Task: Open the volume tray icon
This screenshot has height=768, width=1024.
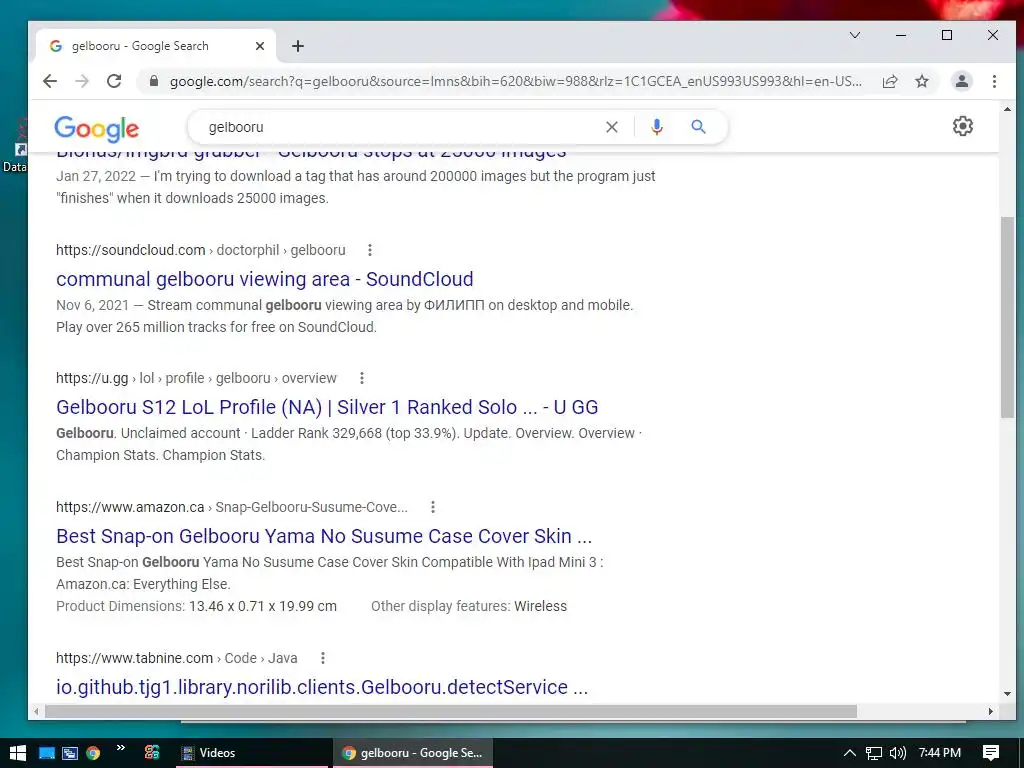Action: (897, 753)
